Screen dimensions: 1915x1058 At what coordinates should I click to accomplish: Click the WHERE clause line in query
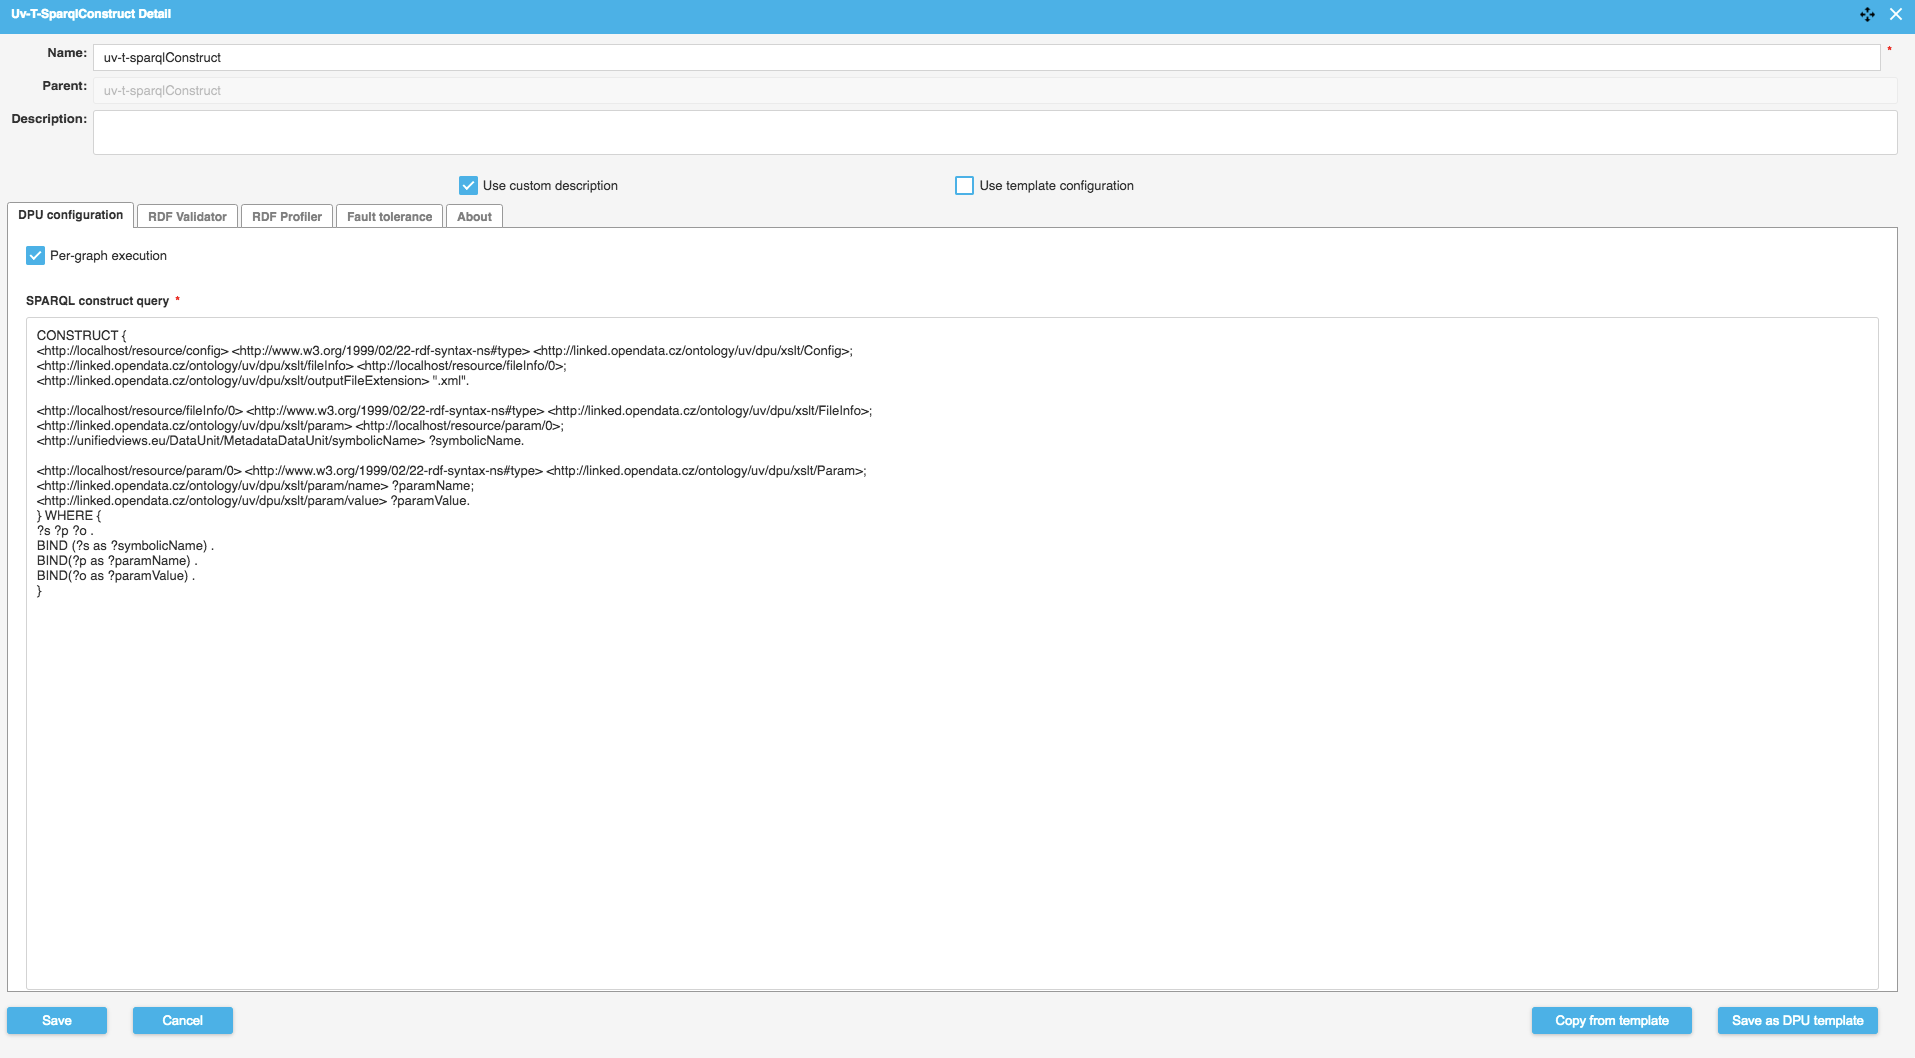70,516
